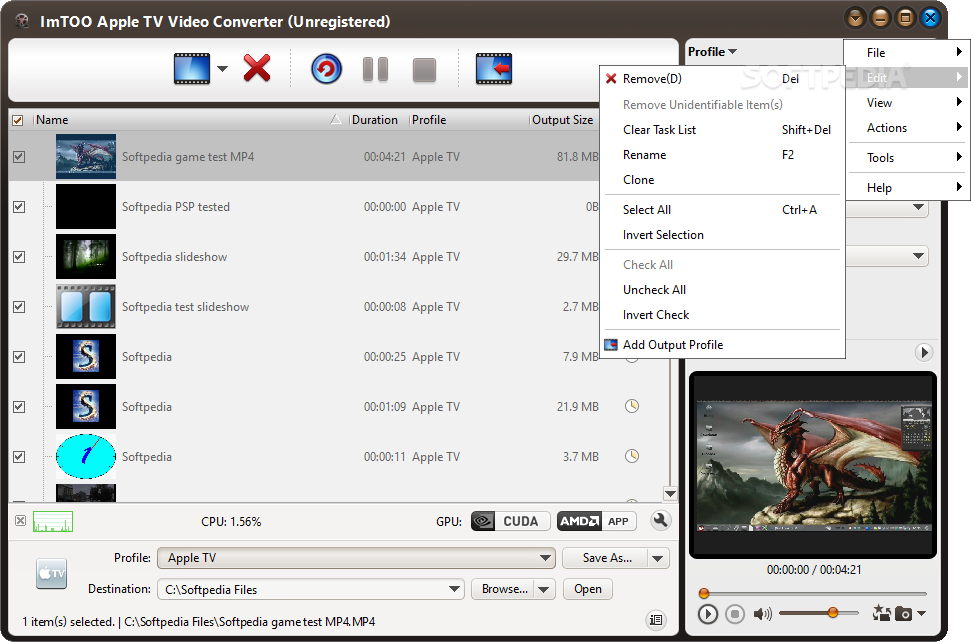Choose Add Output Profile menu entry
971x642 pixels.
click(722, 345)
